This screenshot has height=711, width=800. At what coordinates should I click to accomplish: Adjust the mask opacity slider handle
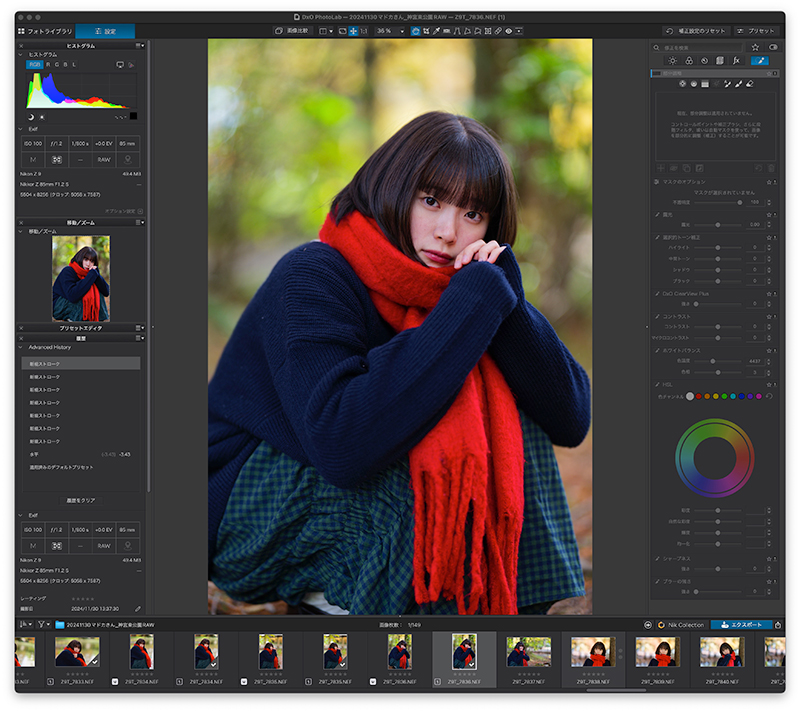(x=739, y=202)
